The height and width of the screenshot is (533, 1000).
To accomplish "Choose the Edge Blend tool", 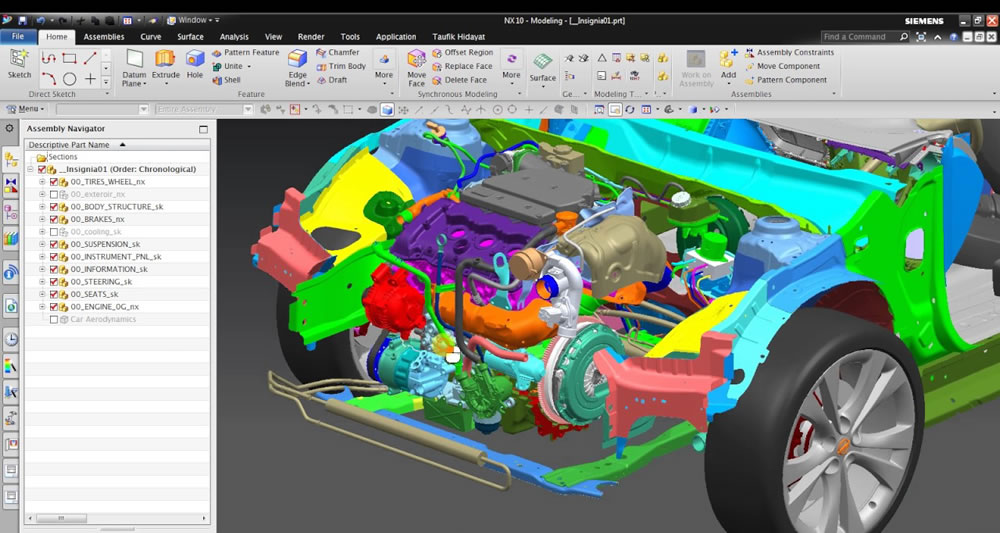I will [297, 67].
